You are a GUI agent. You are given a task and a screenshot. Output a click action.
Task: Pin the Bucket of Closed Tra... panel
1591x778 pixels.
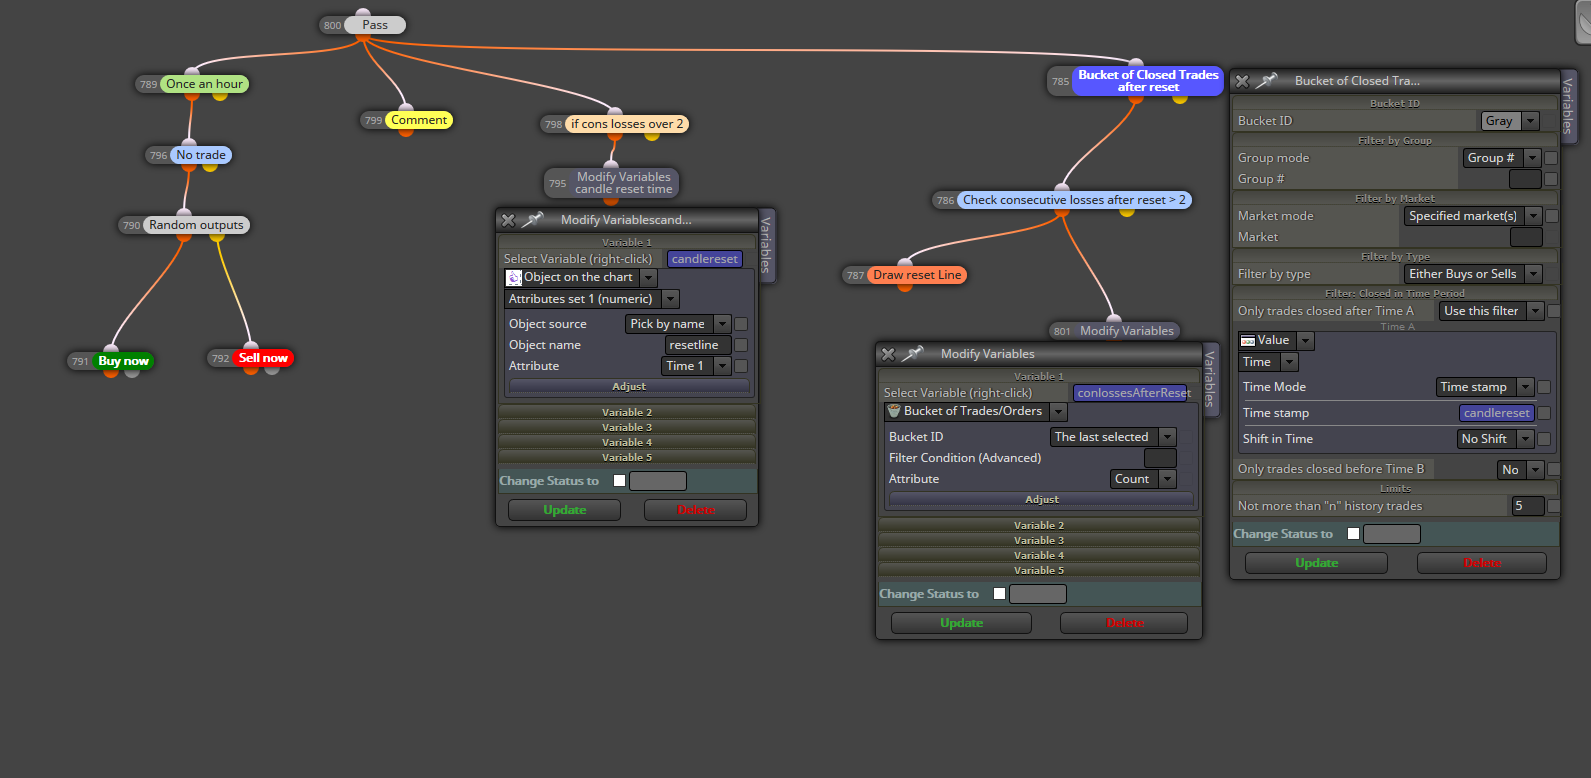coord(1267,80)
